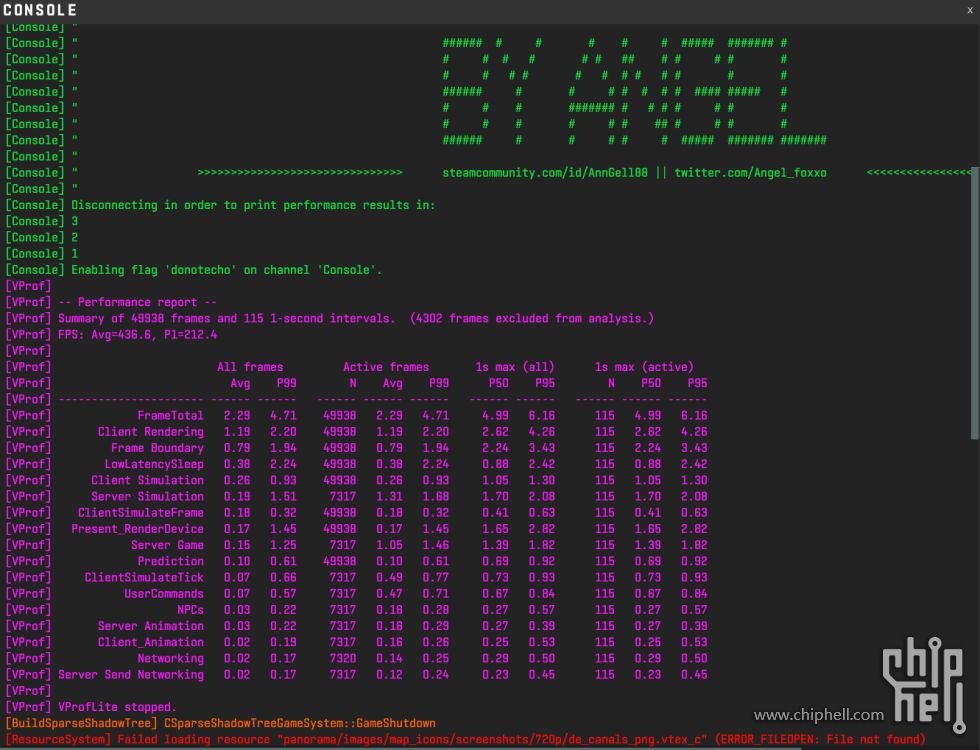Click the www.chiphell.com watermark text
The height and width of the screenshot is (750, 980).
point(819,715)
